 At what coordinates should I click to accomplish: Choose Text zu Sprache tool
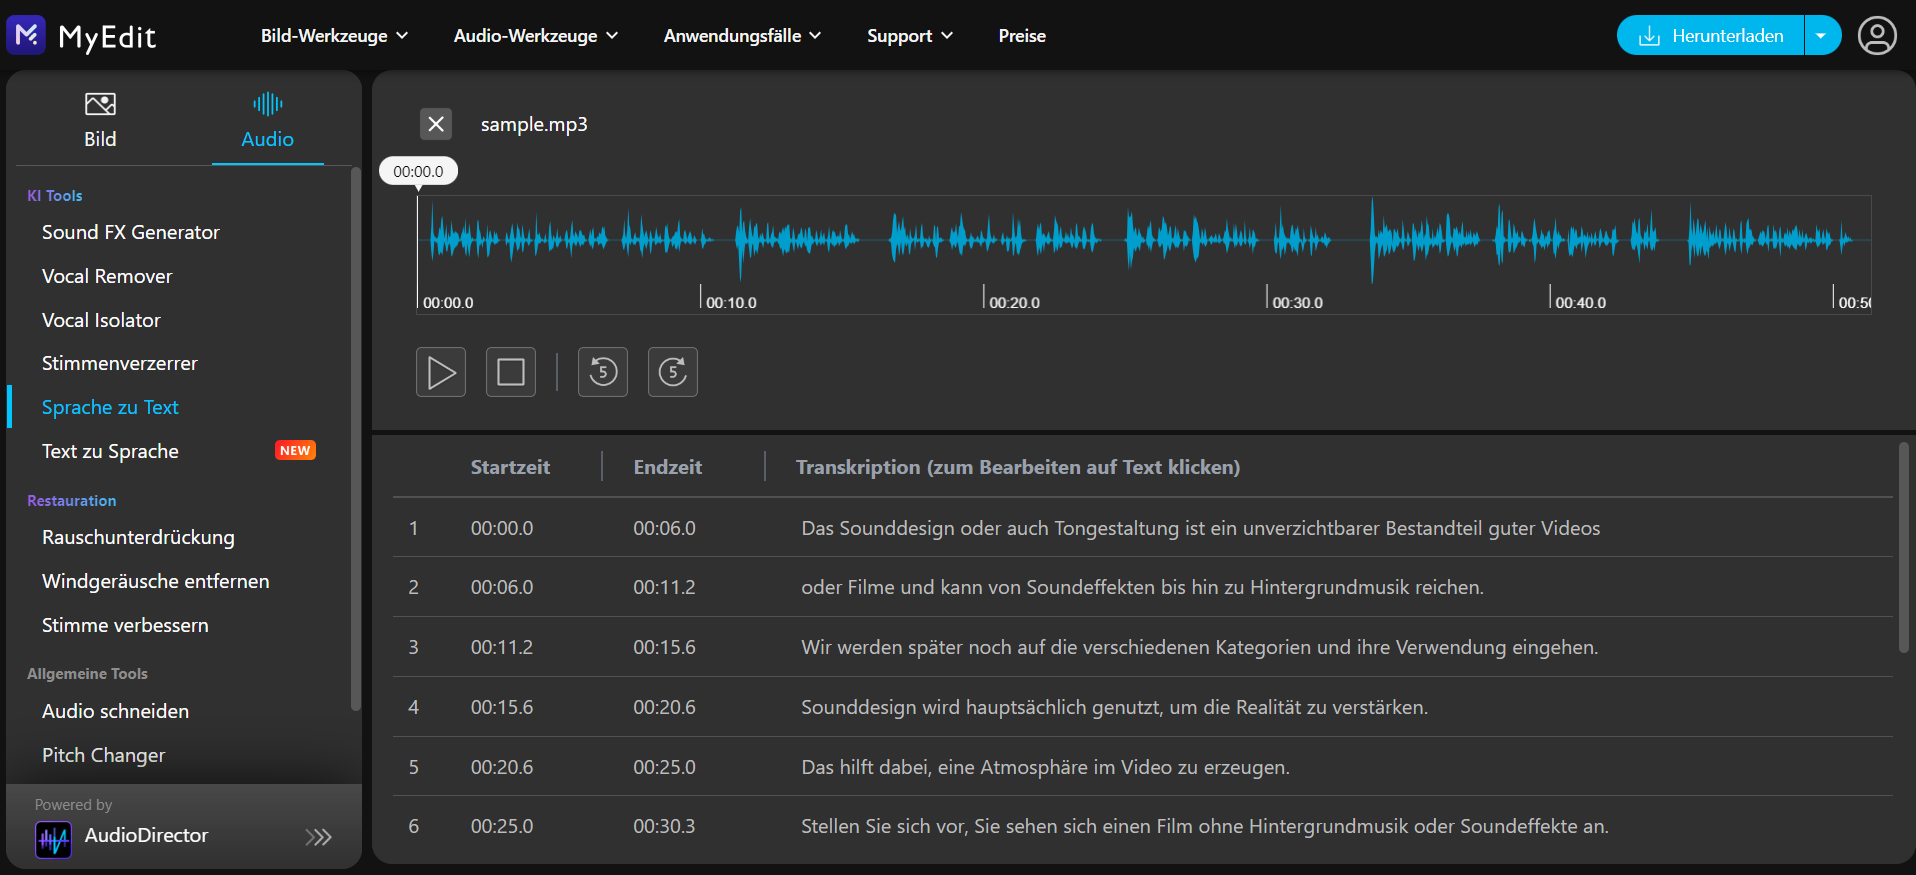point(110,451)
